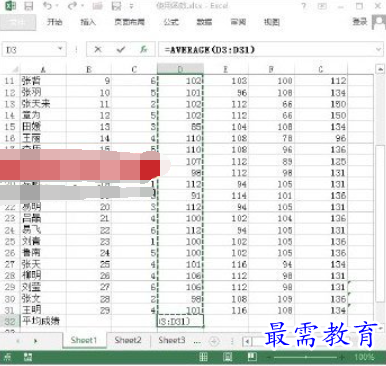This screenshot has height=366, width=386.
Task: Open the zoom dialog from 100% label
Action: point(364,357)
